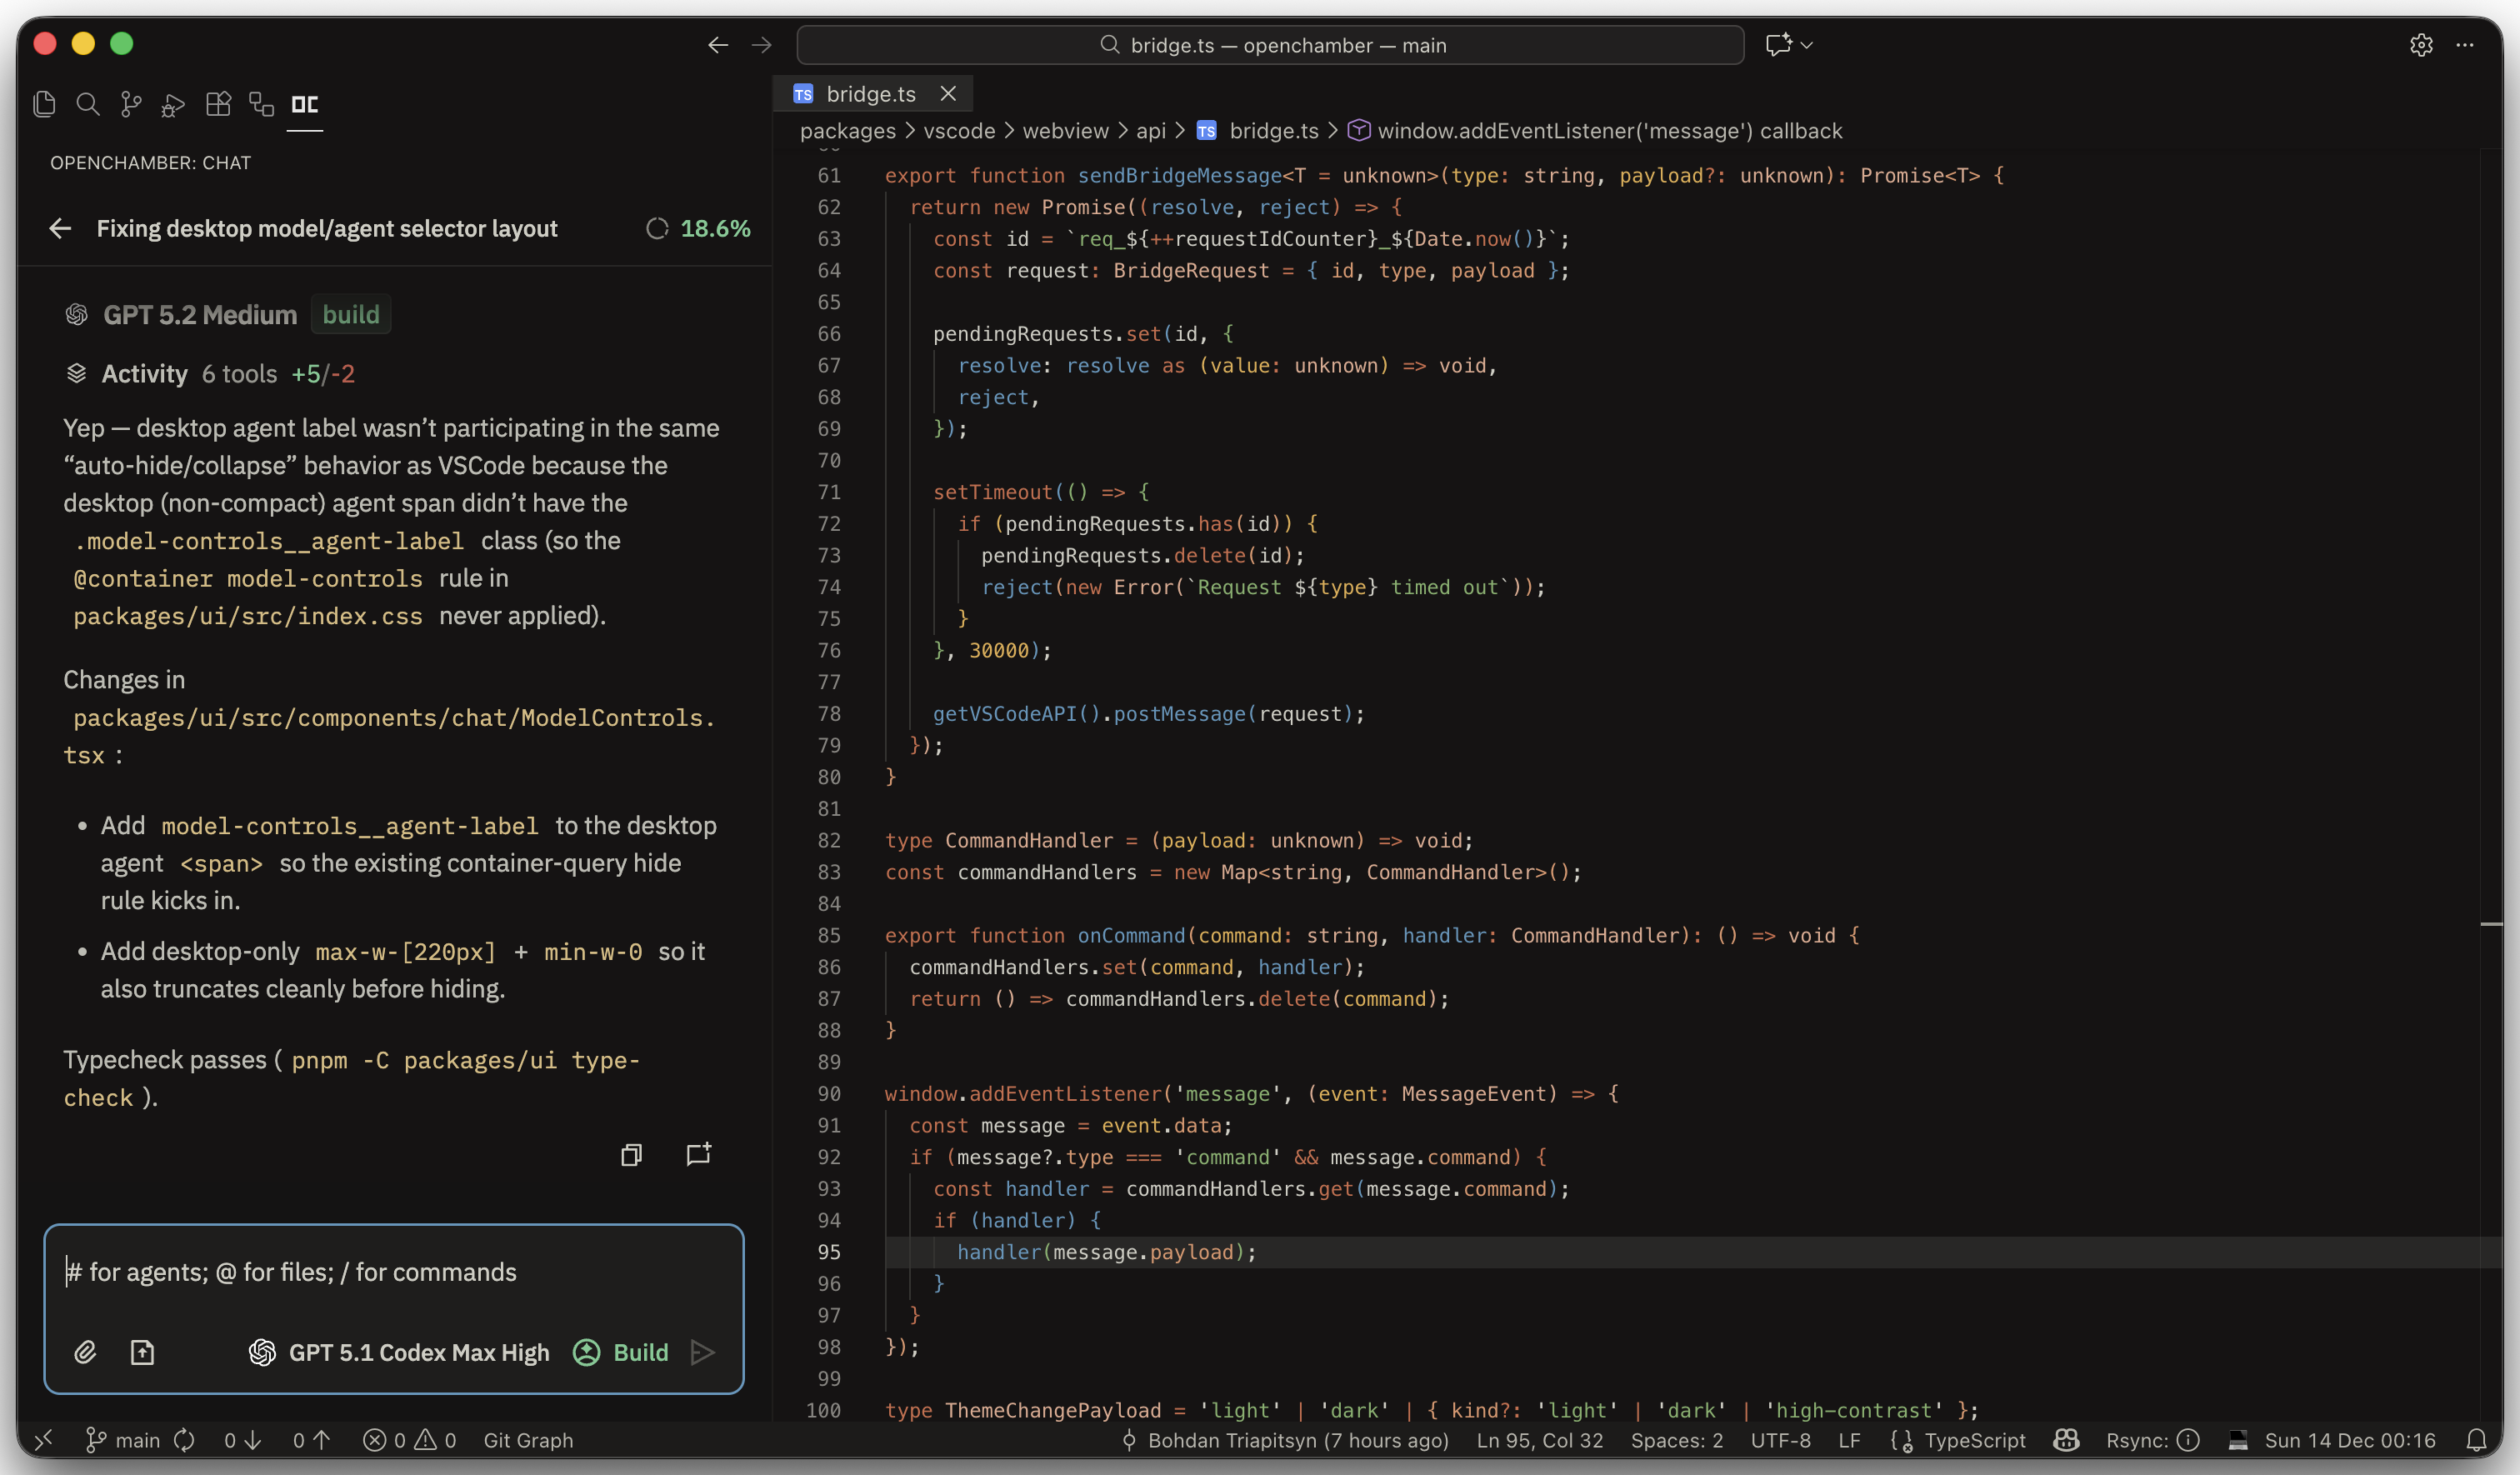Fork the message into new session
Screen dimensions: 2520x1475
coord(698,1155)
